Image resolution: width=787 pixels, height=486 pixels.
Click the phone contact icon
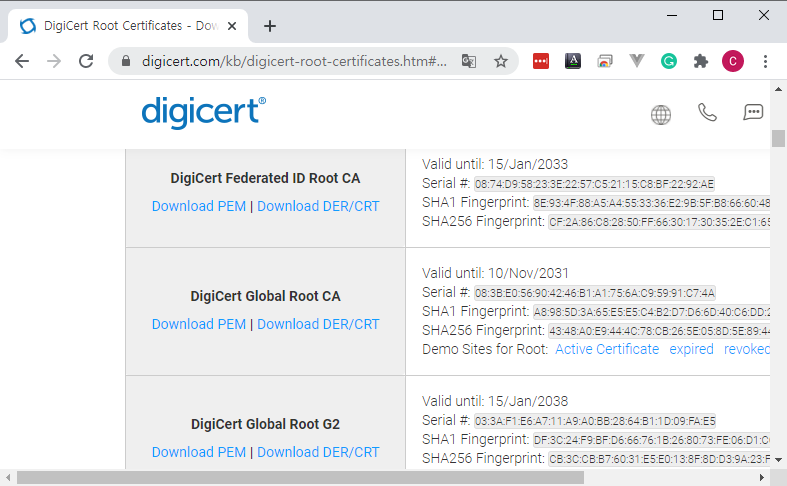coord(707,112)
